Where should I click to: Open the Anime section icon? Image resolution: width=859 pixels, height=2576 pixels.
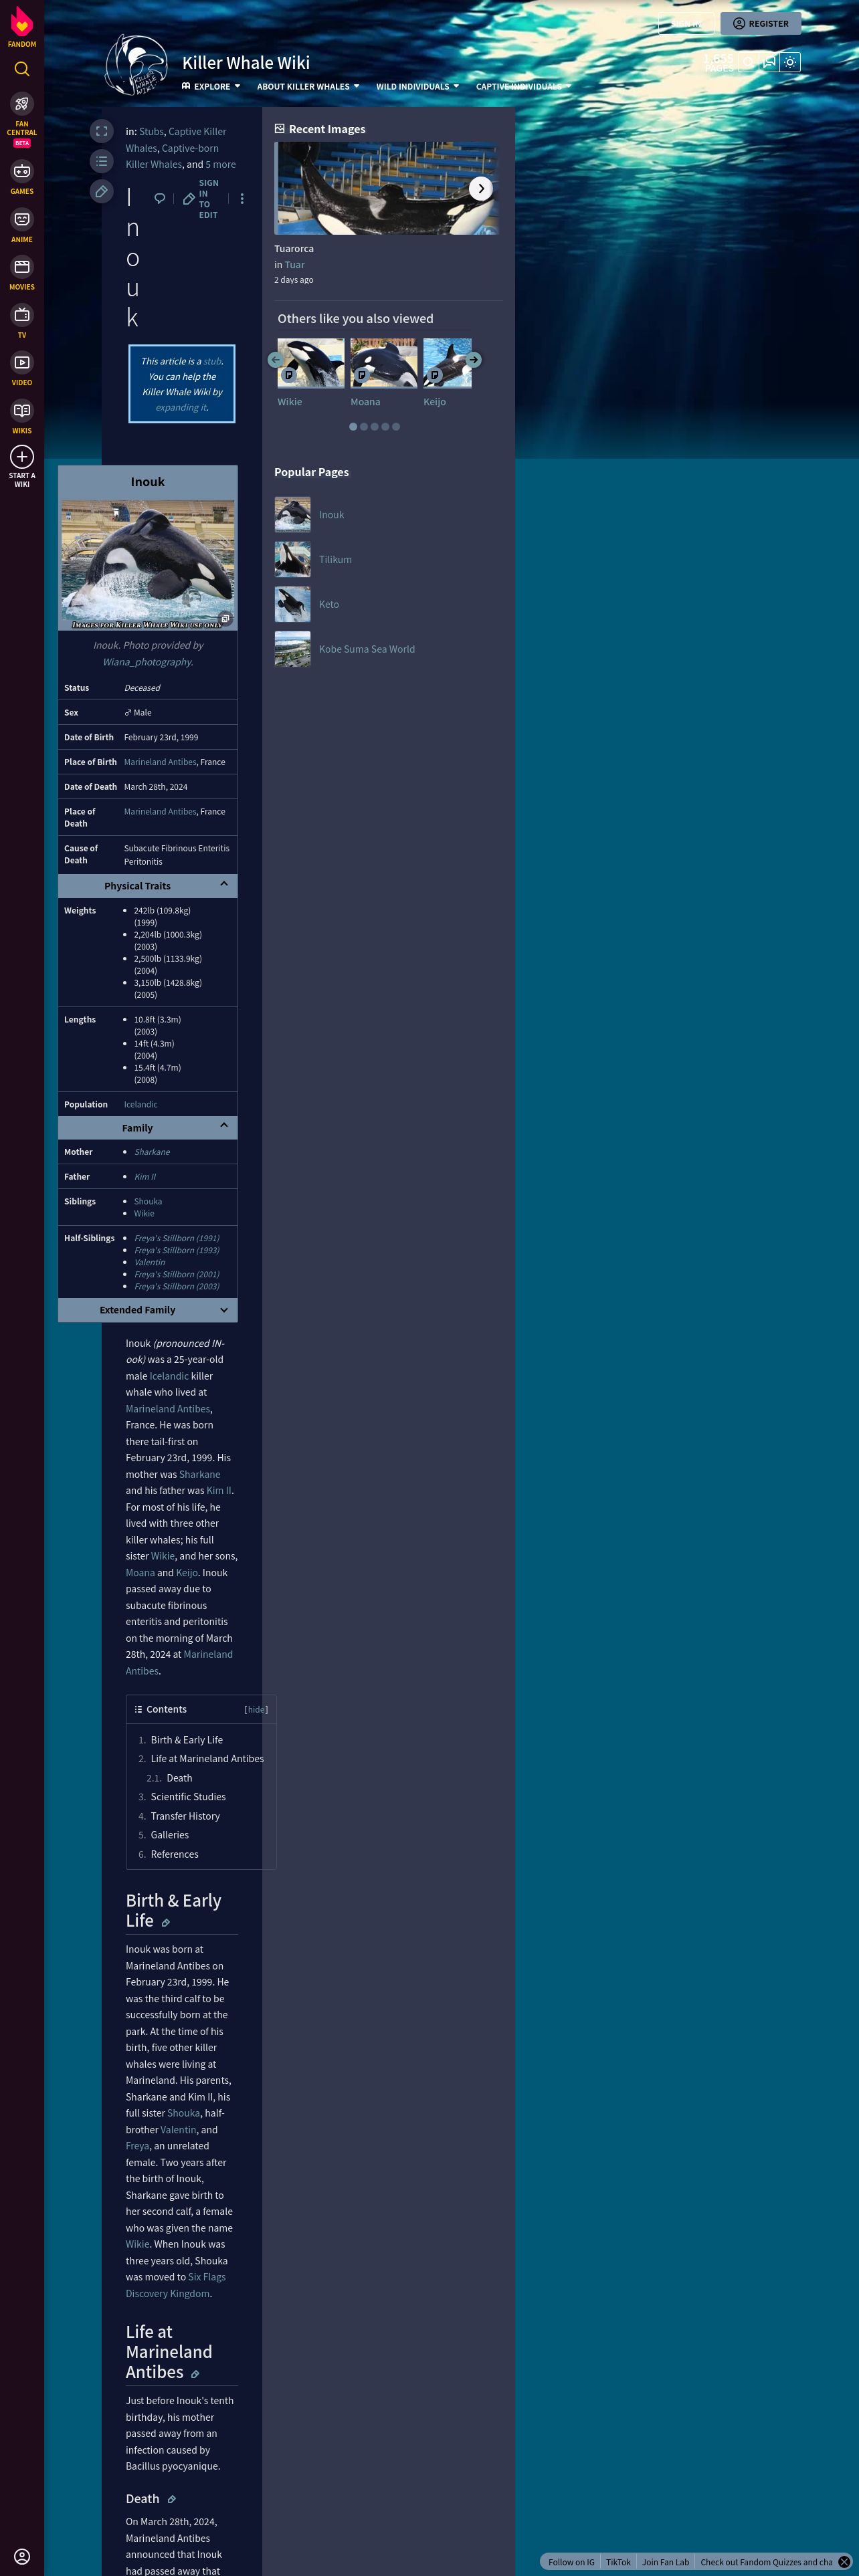[22, 225]
